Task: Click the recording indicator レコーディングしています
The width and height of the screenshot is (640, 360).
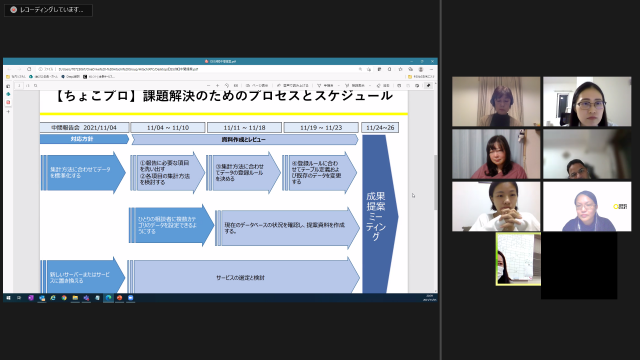Action: pos(48,10)
